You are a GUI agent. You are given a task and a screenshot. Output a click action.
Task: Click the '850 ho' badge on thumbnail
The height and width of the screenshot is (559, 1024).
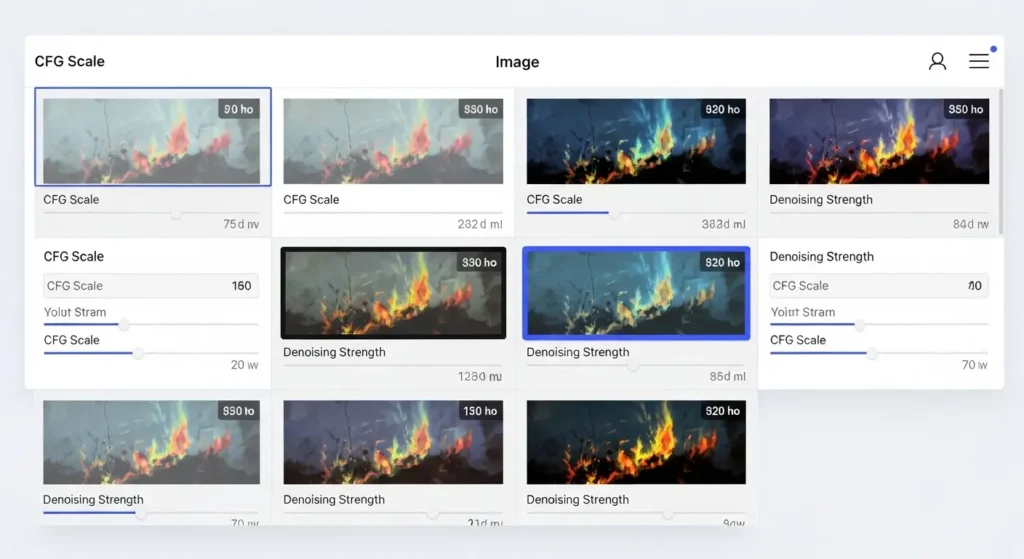pos(965,109)
